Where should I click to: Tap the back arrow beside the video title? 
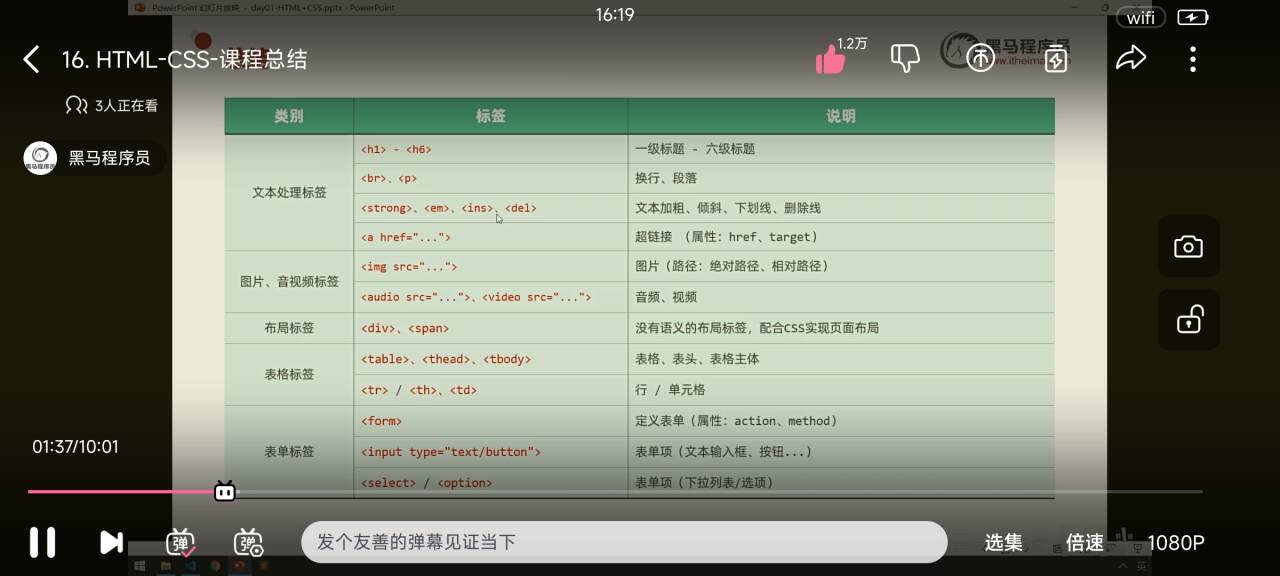coord(31,60)
